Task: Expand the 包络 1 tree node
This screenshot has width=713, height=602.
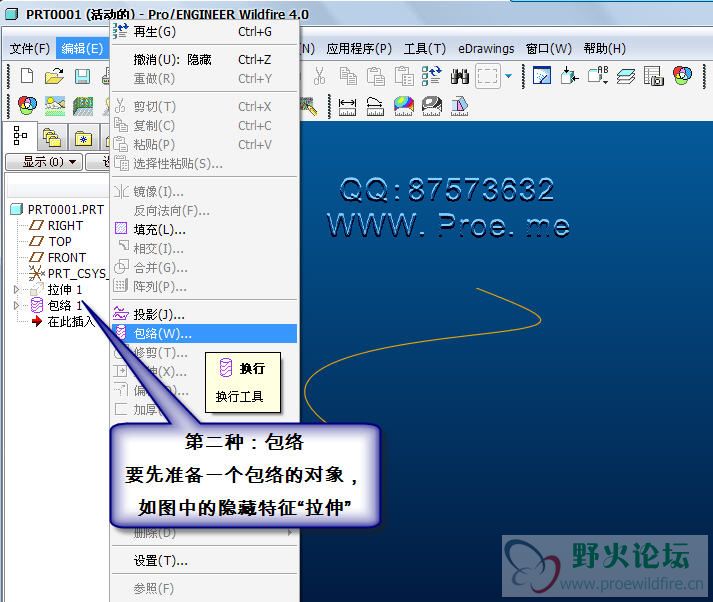Action: [16, 305]
